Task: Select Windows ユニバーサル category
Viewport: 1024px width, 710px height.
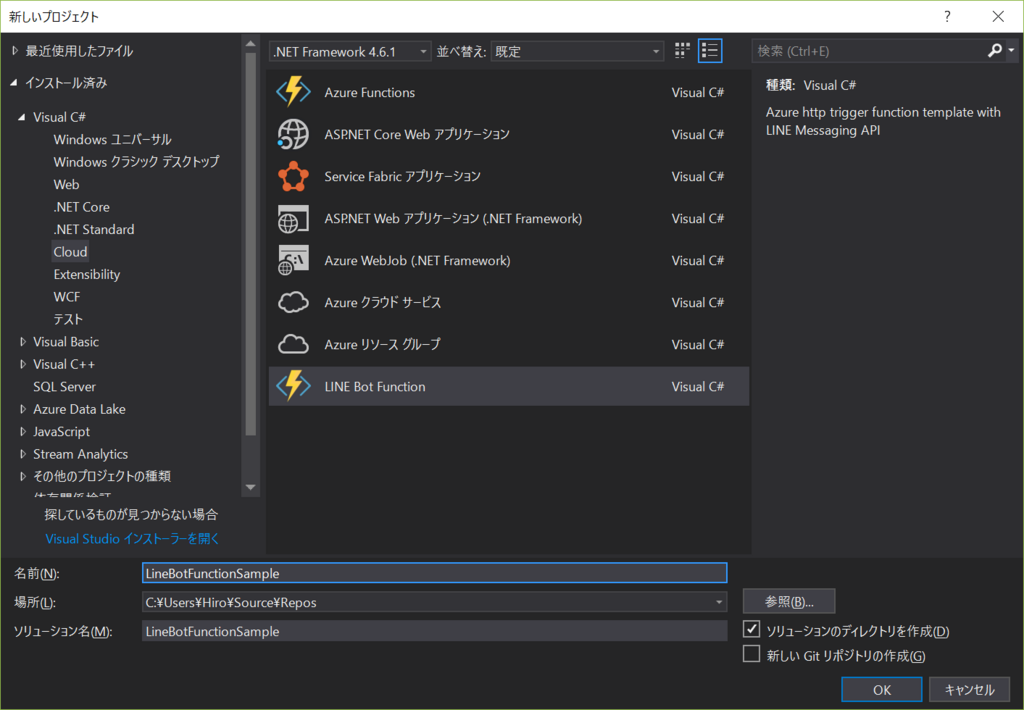Action: pyautogui.click(x=112, y=140)
